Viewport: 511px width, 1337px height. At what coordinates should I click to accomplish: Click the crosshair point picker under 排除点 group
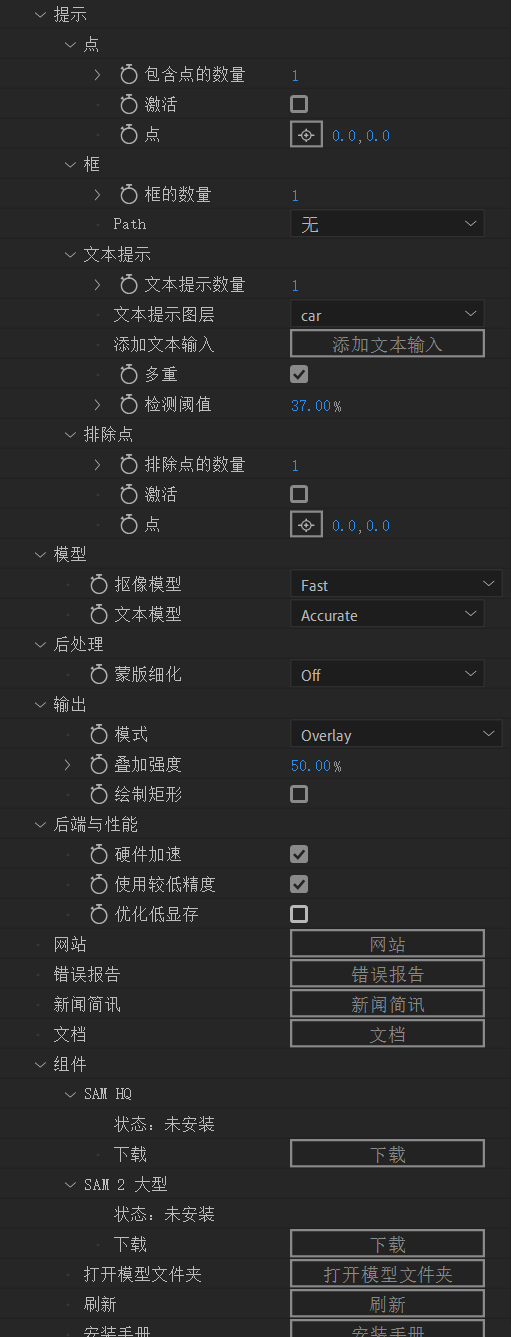coord(306,525)
